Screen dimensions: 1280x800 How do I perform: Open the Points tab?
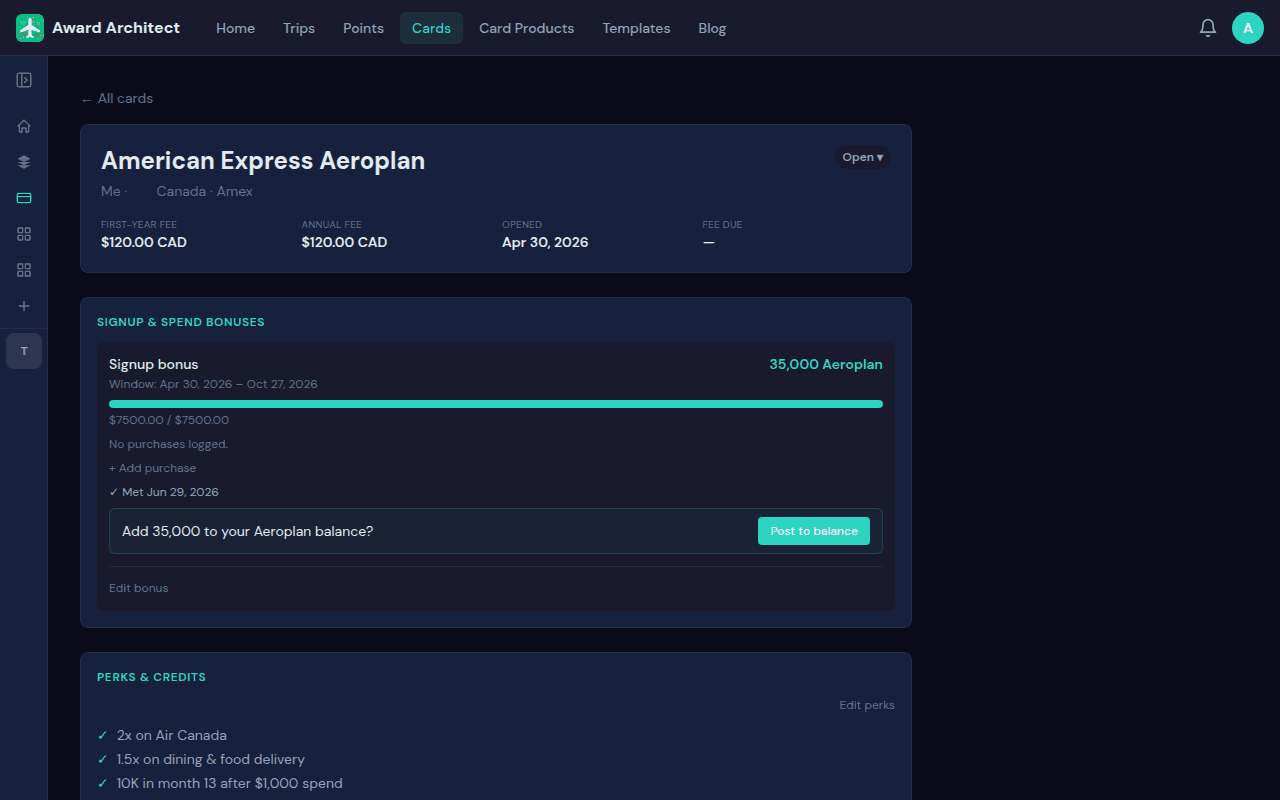tap(363, 28)
